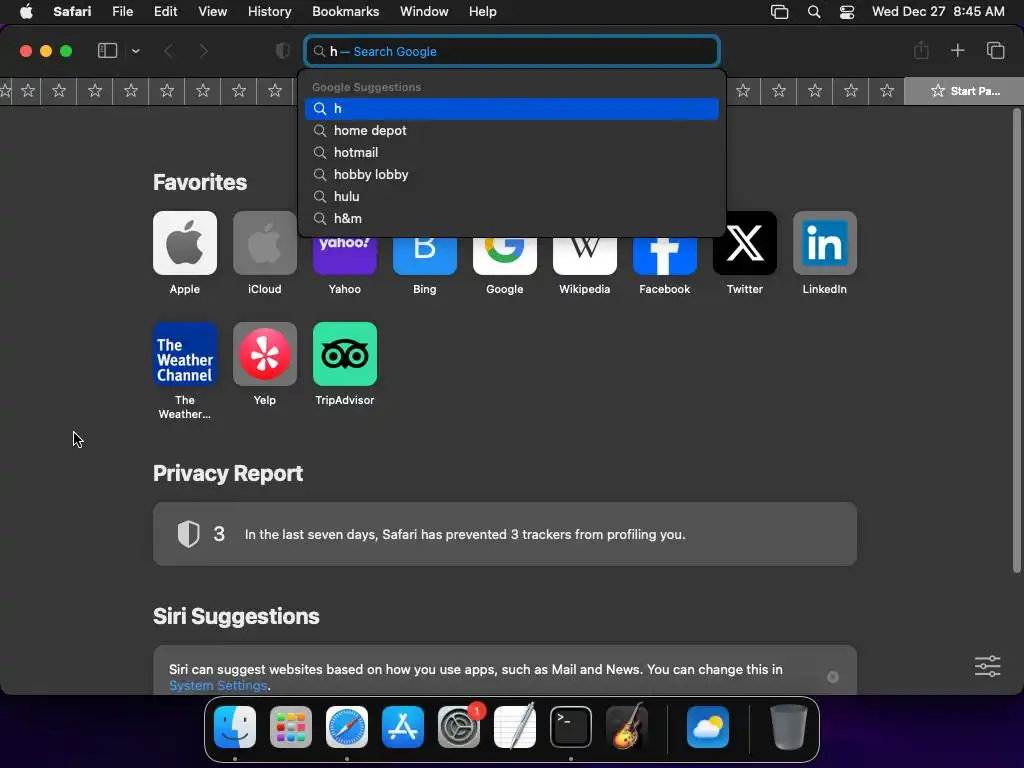
Task: Open the TripAdvisor favorite
Action: pyautogui.click(x=345, y=354)
